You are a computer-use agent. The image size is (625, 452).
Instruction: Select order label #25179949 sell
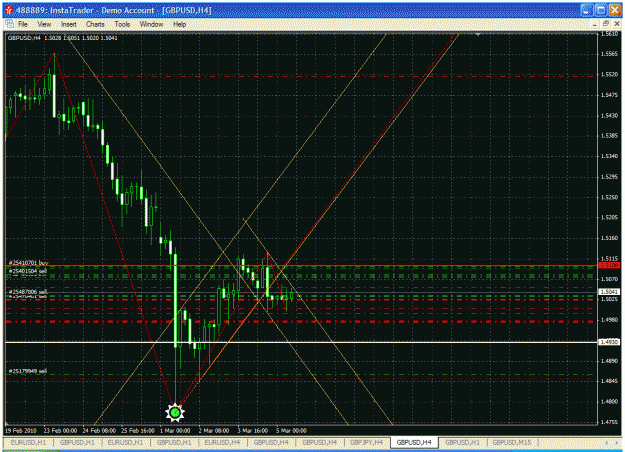click(x=28, y=371)
